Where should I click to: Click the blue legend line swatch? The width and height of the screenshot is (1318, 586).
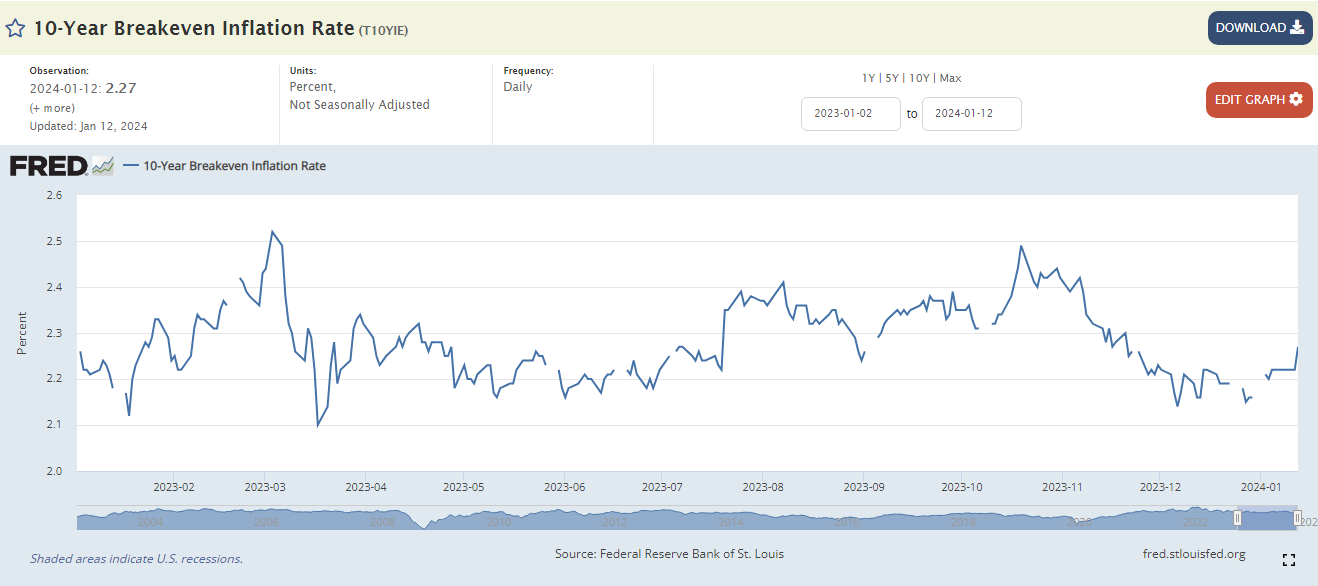click(130, 166)
